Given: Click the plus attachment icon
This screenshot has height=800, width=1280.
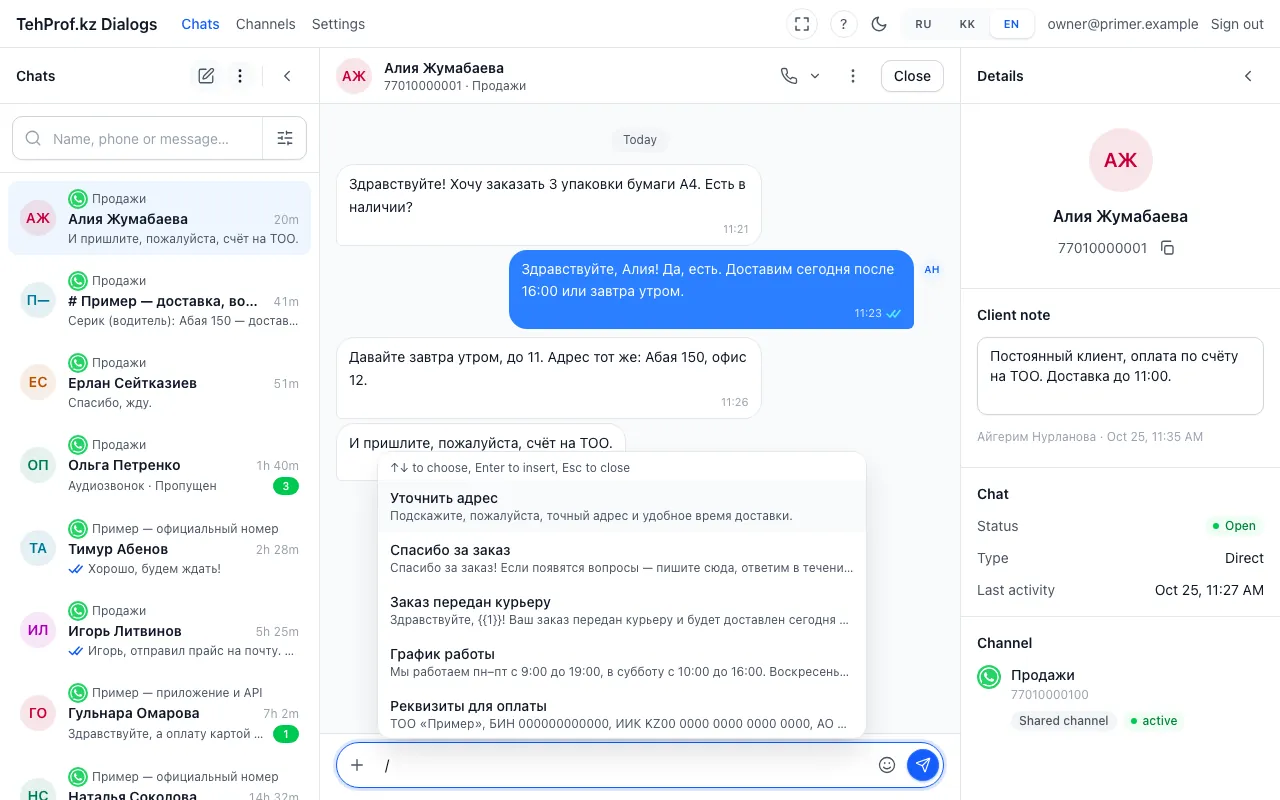Looking at the screenshot, I should pos(357,765).
